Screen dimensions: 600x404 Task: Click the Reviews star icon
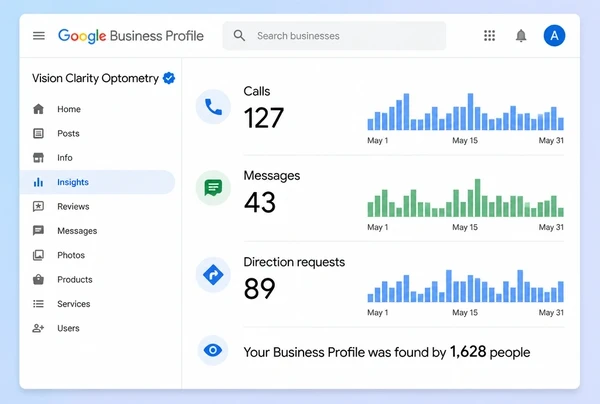point(38,207)
